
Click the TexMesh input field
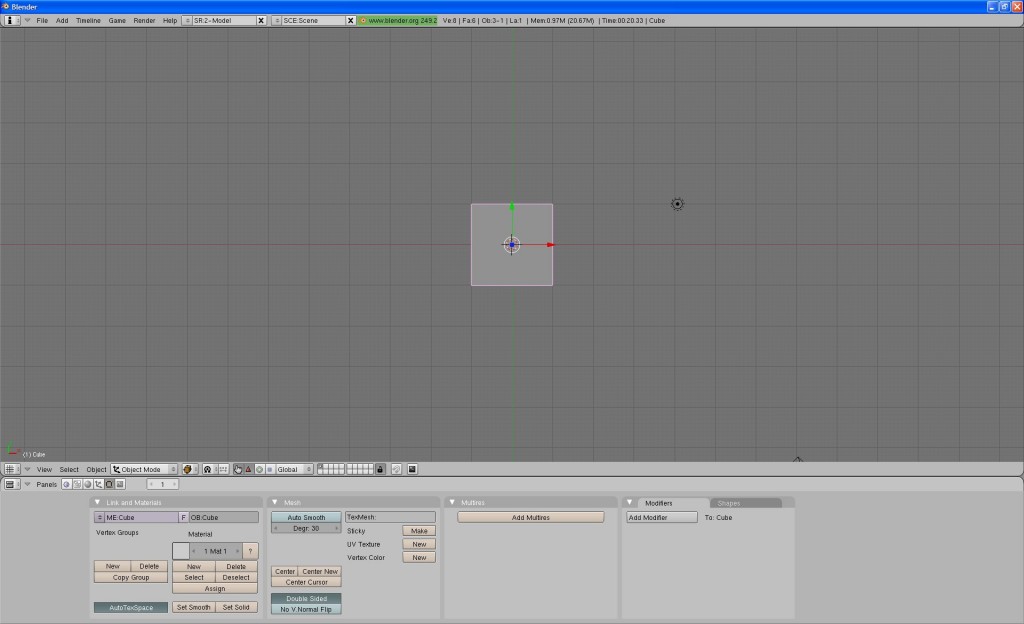(x=390, y=517)
